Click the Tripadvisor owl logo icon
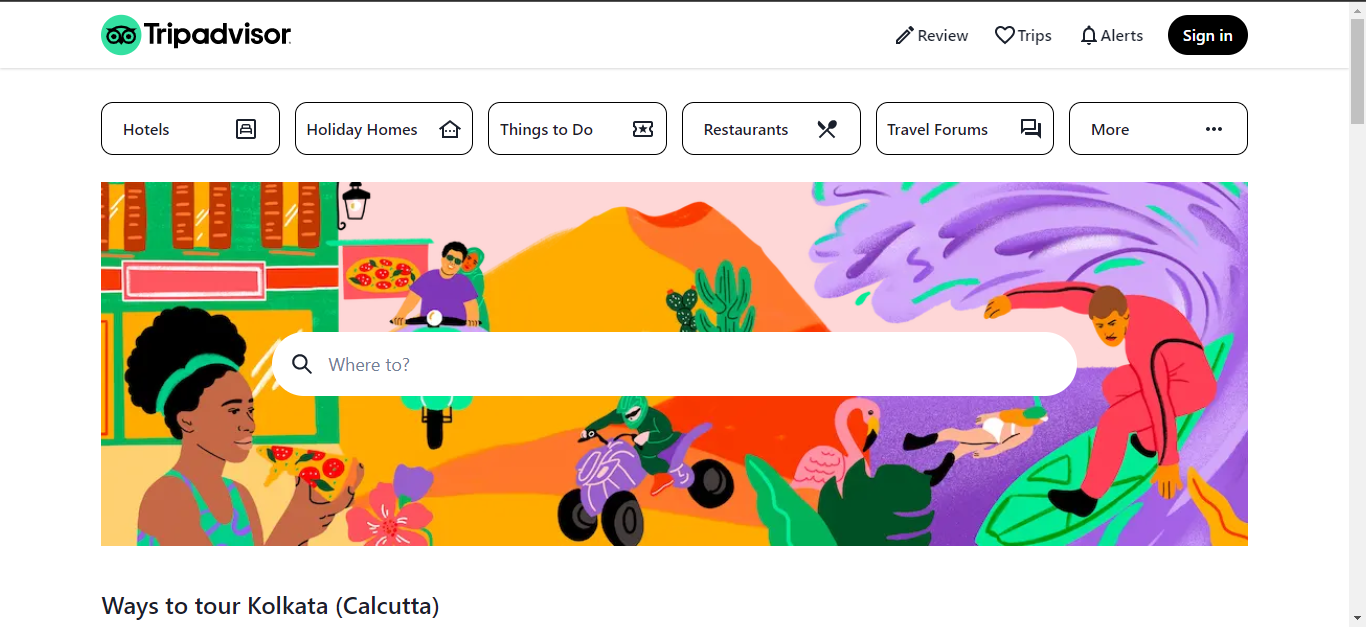 point(121,35)
